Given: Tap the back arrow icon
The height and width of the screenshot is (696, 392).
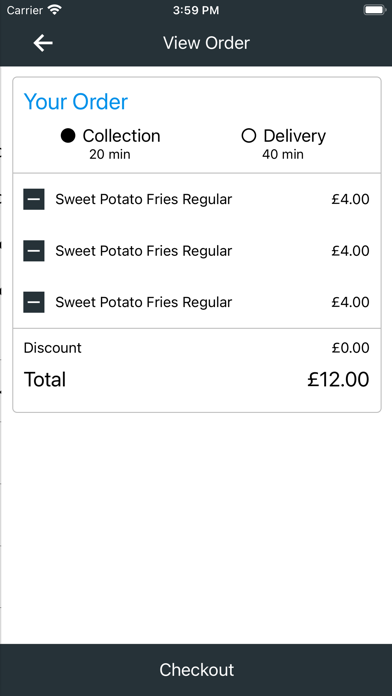Looking at the screenshot, I should pyautogui.click(x=43, y=43).
